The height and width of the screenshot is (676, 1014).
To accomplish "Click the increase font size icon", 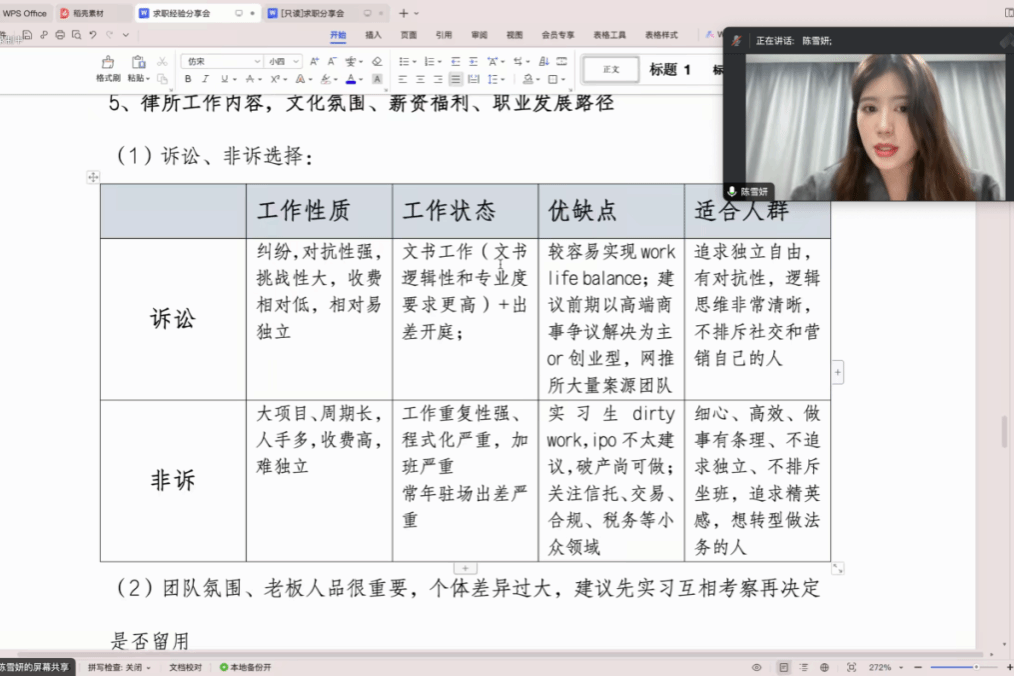I will click(x=314, y=61).
